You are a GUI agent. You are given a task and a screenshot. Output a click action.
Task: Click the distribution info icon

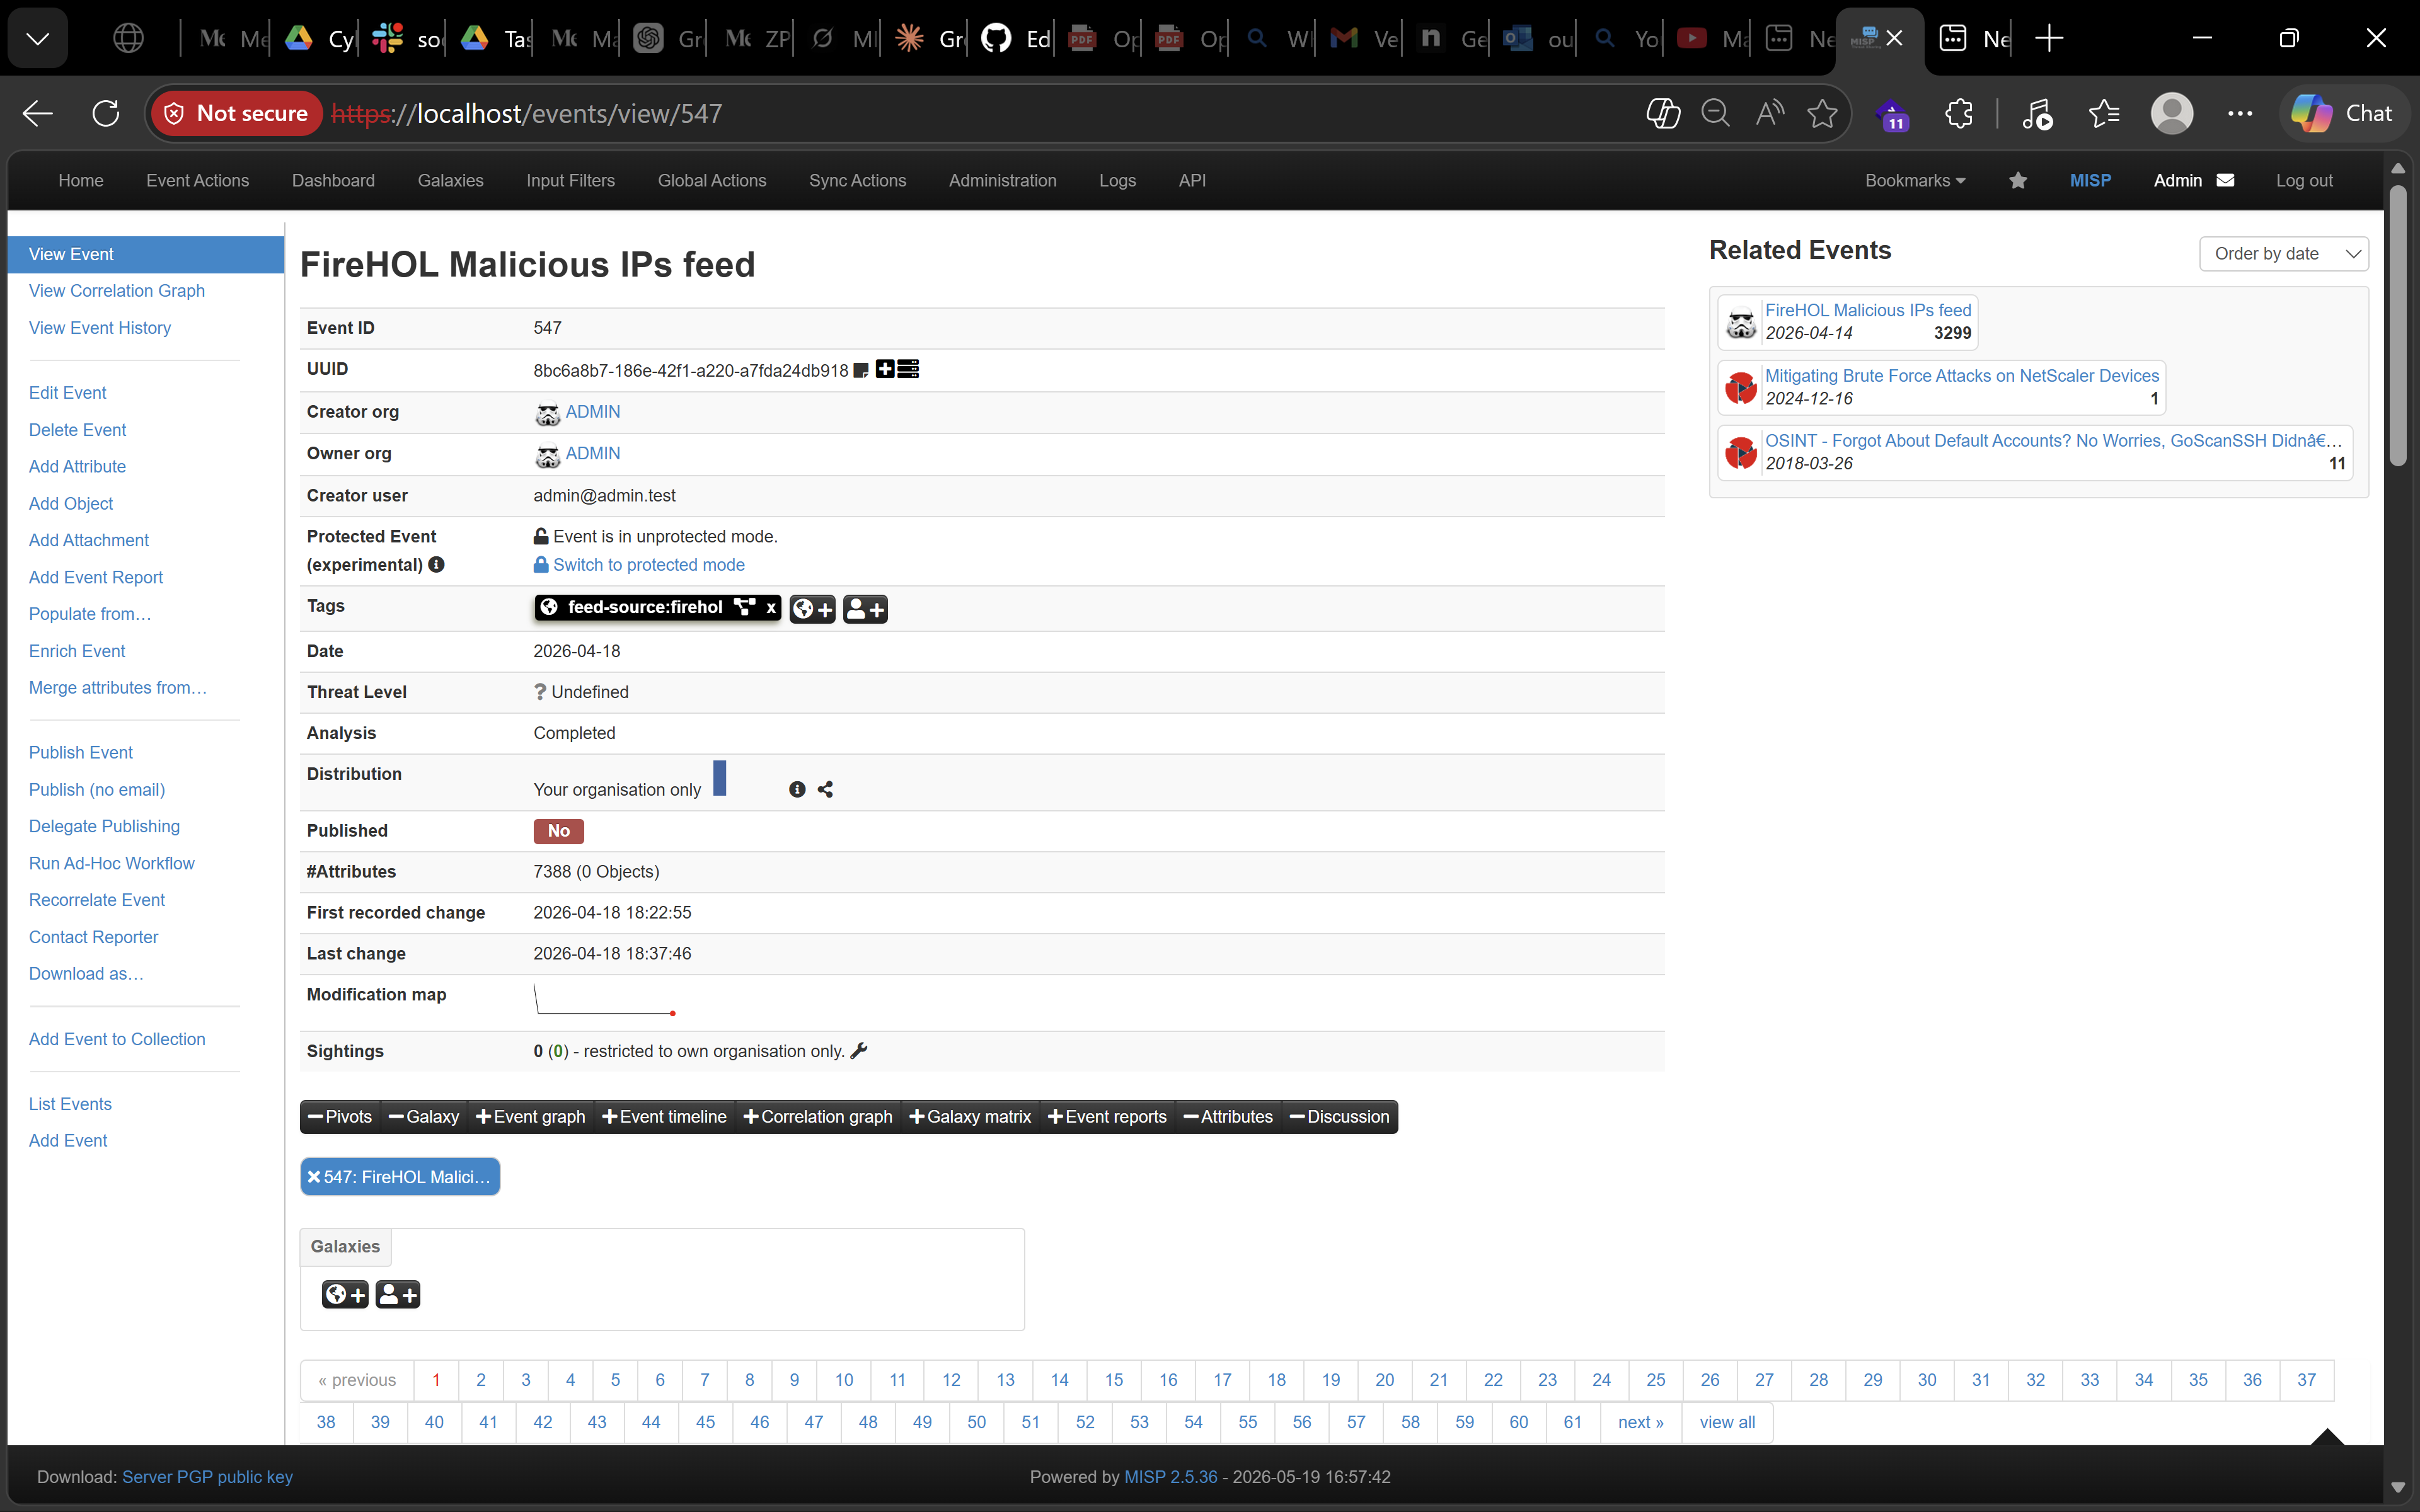(x=797, y=790)
